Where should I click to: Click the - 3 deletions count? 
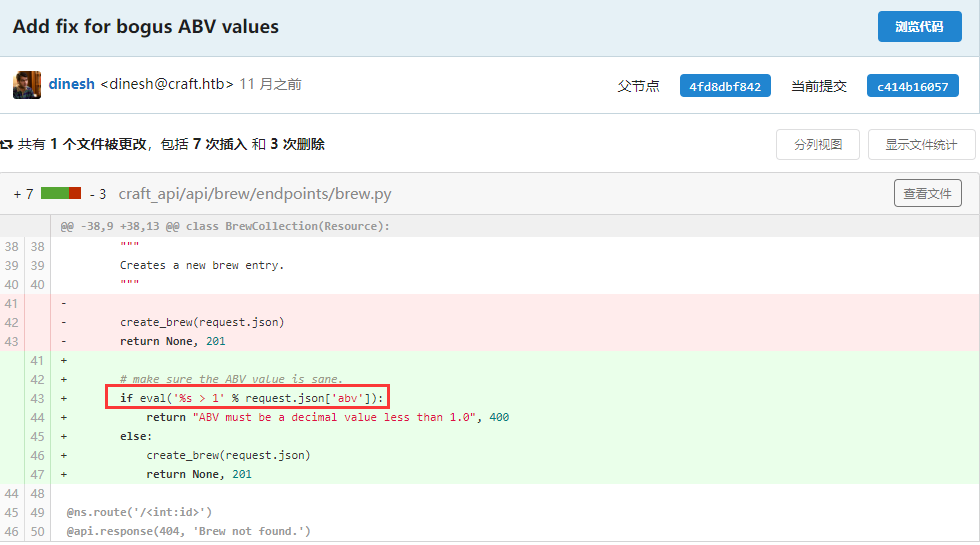pos(98,194)
